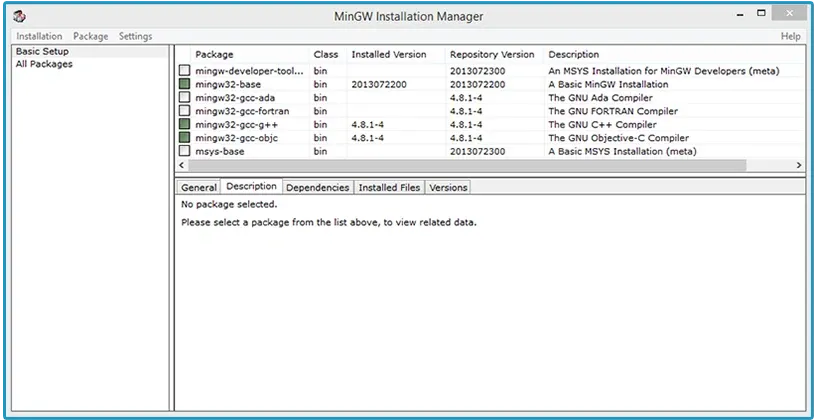
Task: Mark the mingw-developer-toolkit package checkbox
Action: [x=184, y=70]
